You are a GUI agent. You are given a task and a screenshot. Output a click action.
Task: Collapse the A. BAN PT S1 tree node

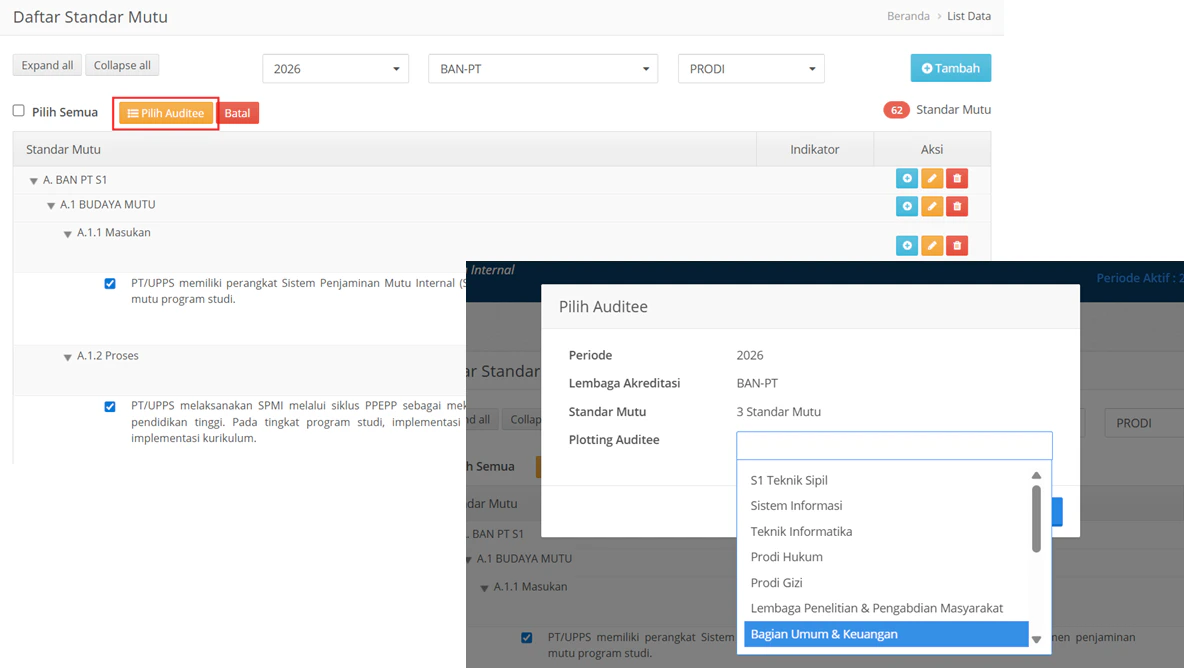[x=33, y=181]
